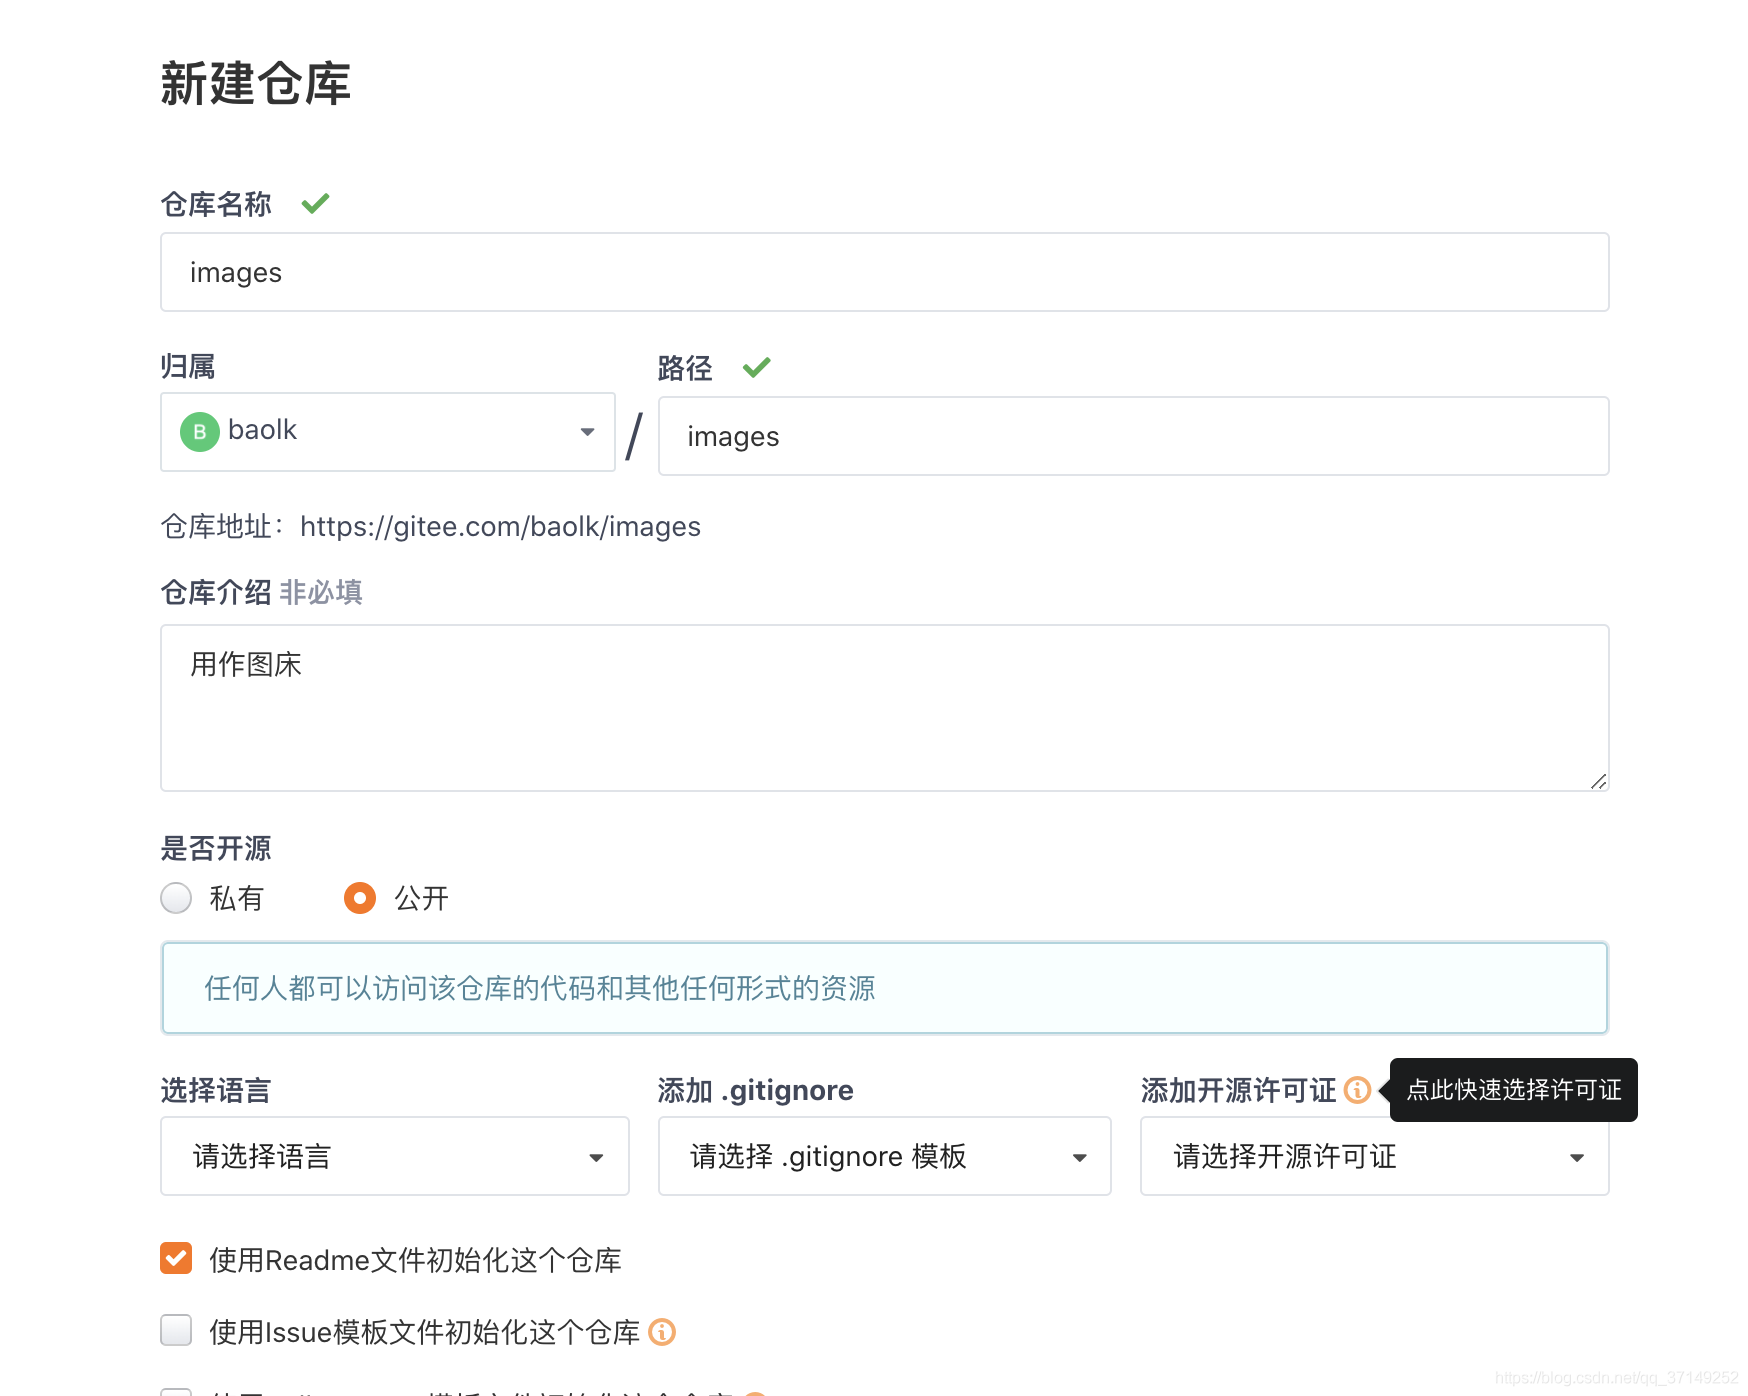Click the 任何人都可以访问该仓库 notice text
This screenshot has width=1748, height=1396.
540,988
